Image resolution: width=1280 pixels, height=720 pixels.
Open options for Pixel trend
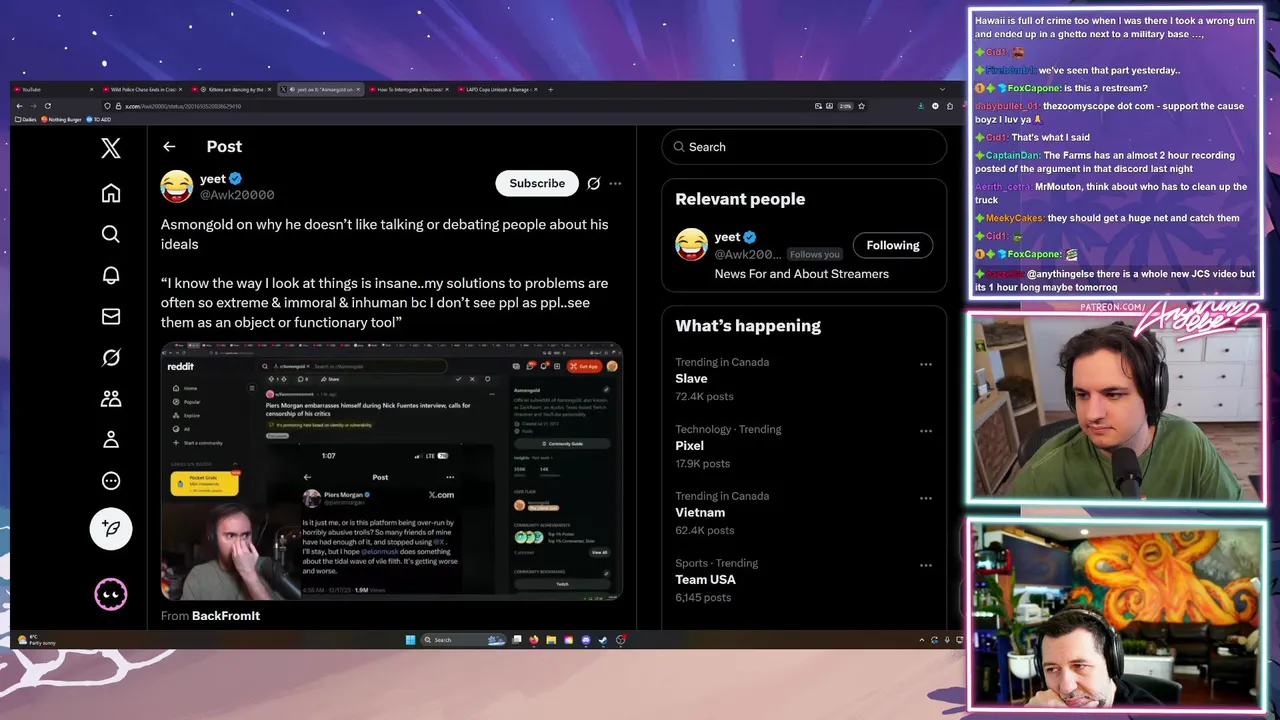tap(926, 431)
